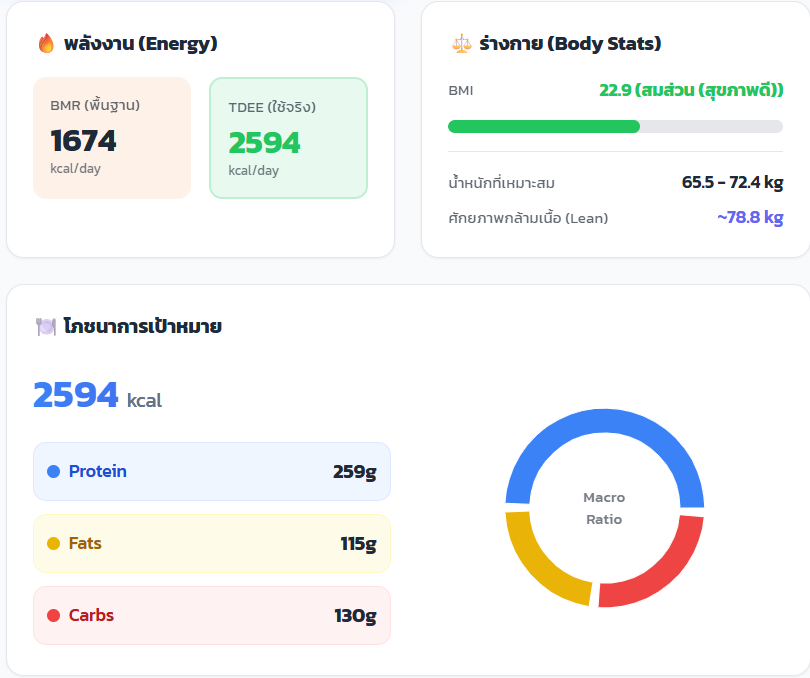Screen dimensions: 810x678
Task: Select the Fats 115g row
Action: pos(212,544)
